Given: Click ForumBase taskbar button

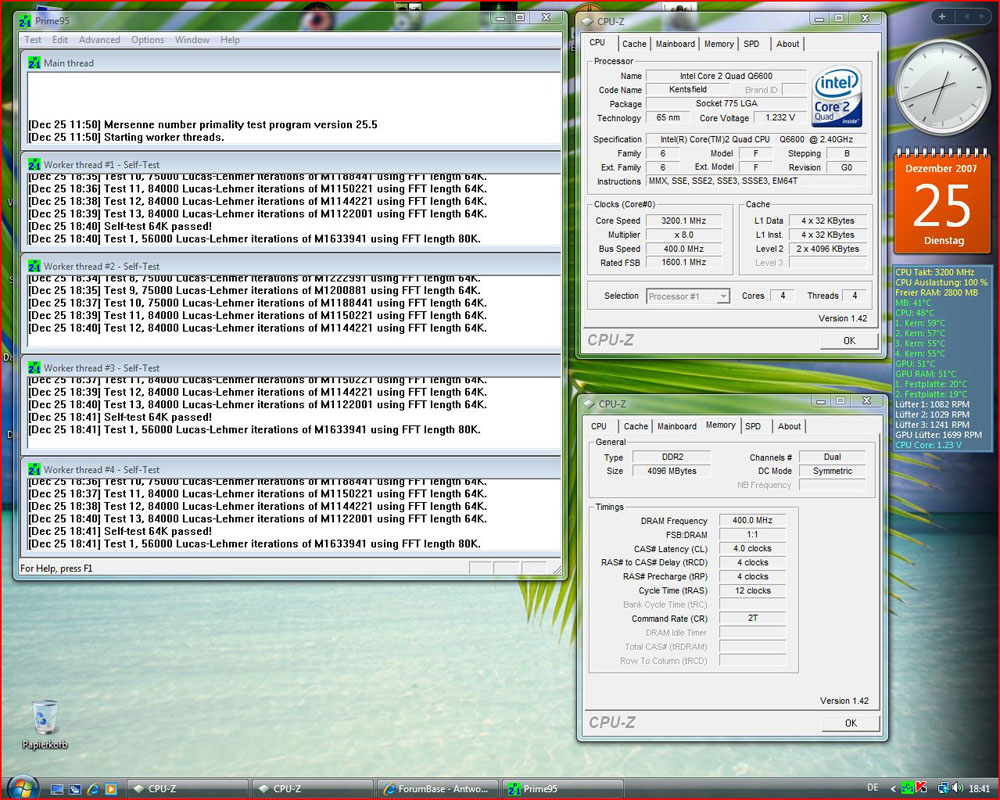Looking at the screenshot, I should [x=438, y=789].
